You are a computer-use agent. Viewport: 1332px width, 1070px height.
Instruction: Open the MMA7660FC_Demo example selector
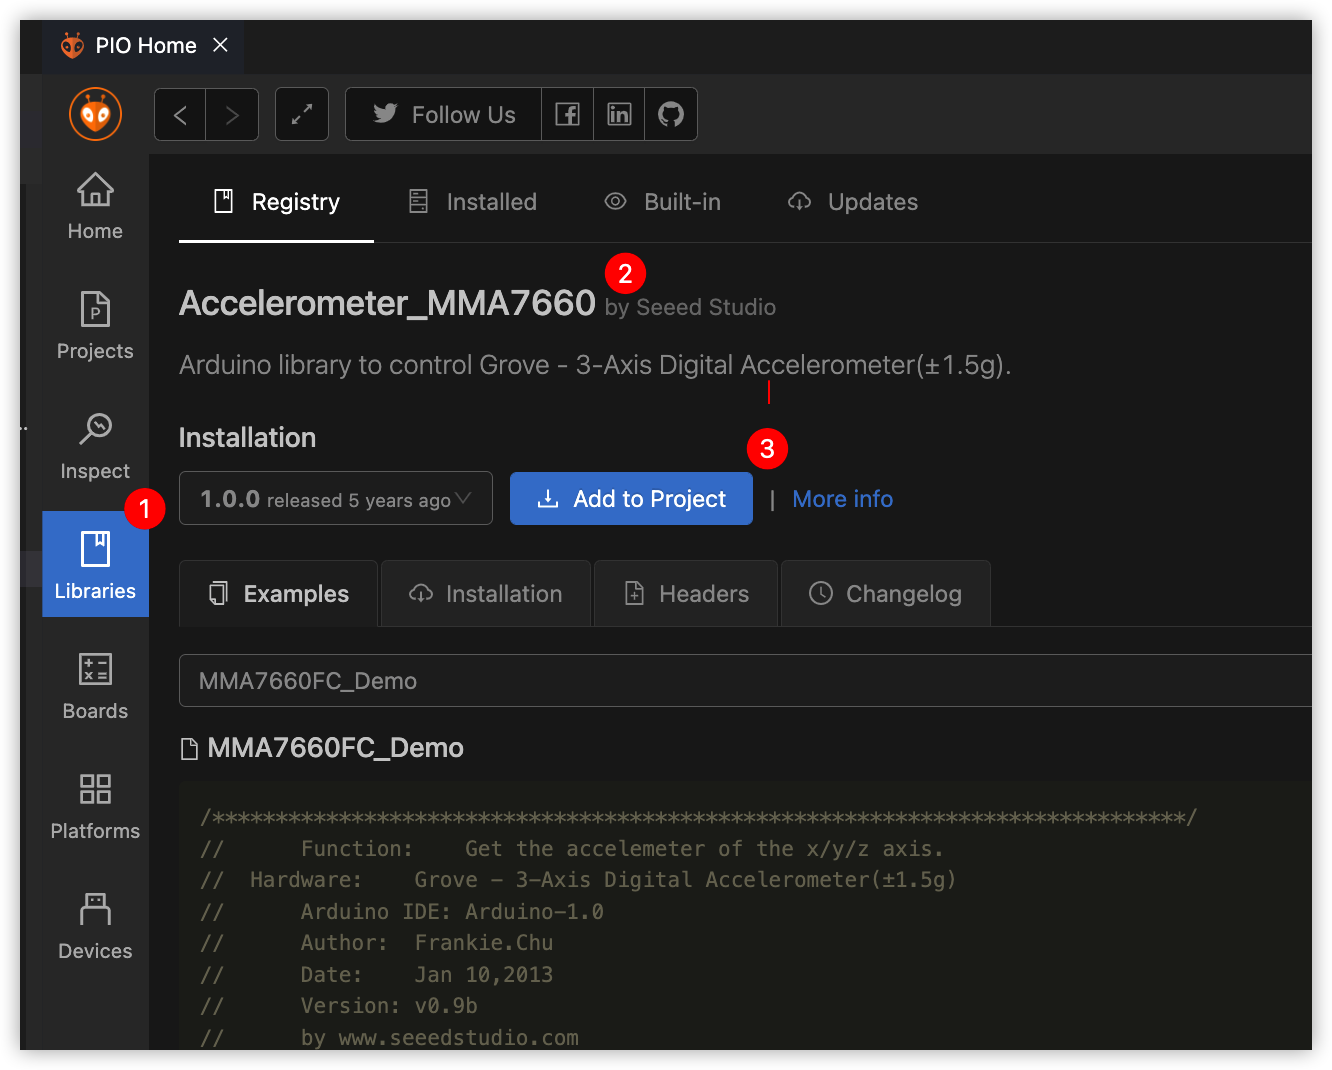pos(745,681)
